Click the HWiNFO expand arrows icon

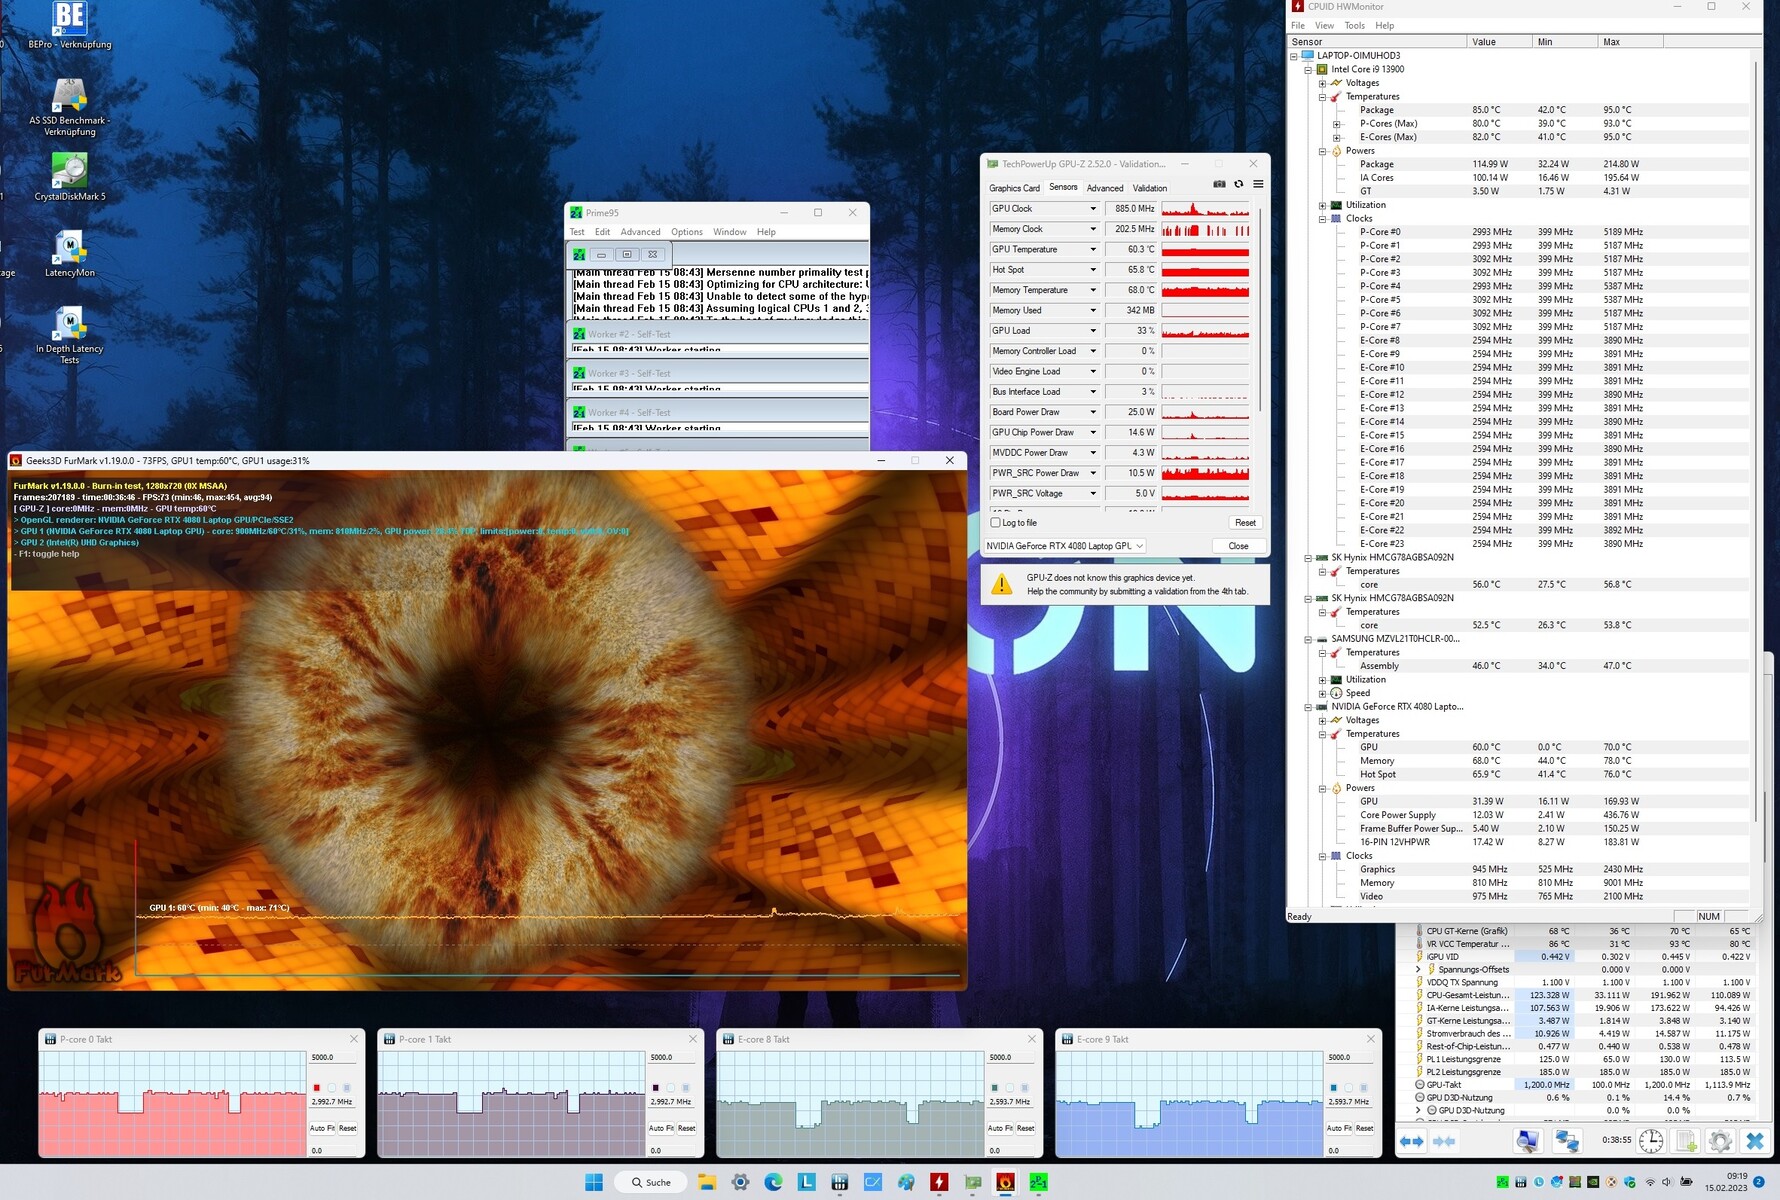[1411, 1141]
